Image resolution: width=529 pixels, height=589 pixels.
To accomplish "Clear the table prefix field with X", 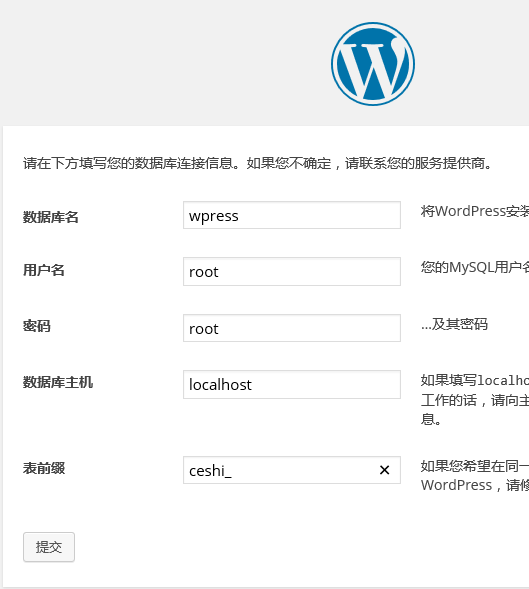I will (384, 470).
